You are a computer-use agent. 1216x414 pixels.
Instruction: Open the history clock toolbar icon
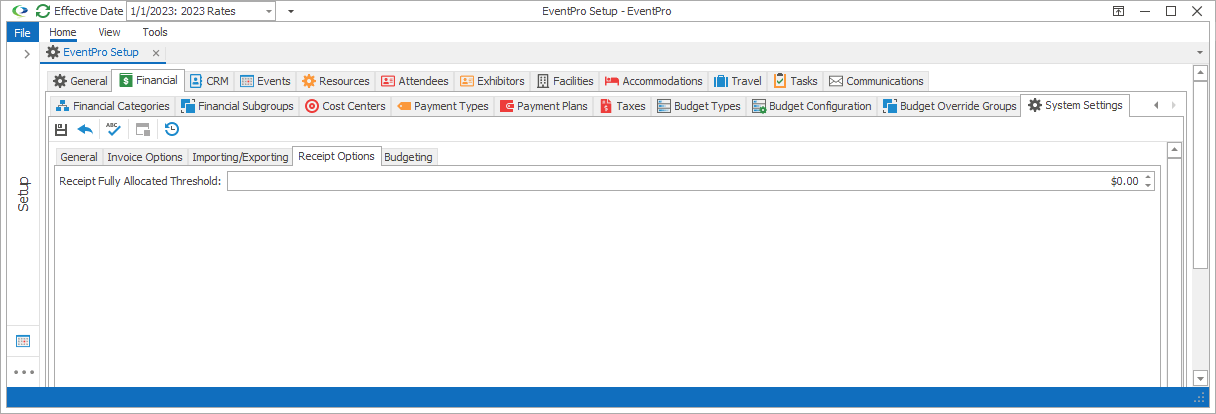172,129
